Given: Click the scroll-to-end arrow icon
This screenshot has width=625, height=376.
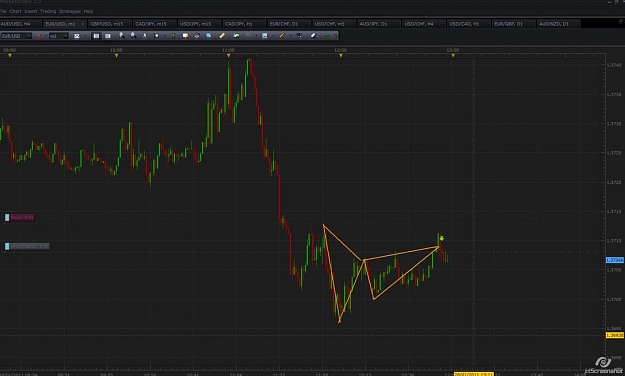Looking at the screenshot, I should [156, 36].
